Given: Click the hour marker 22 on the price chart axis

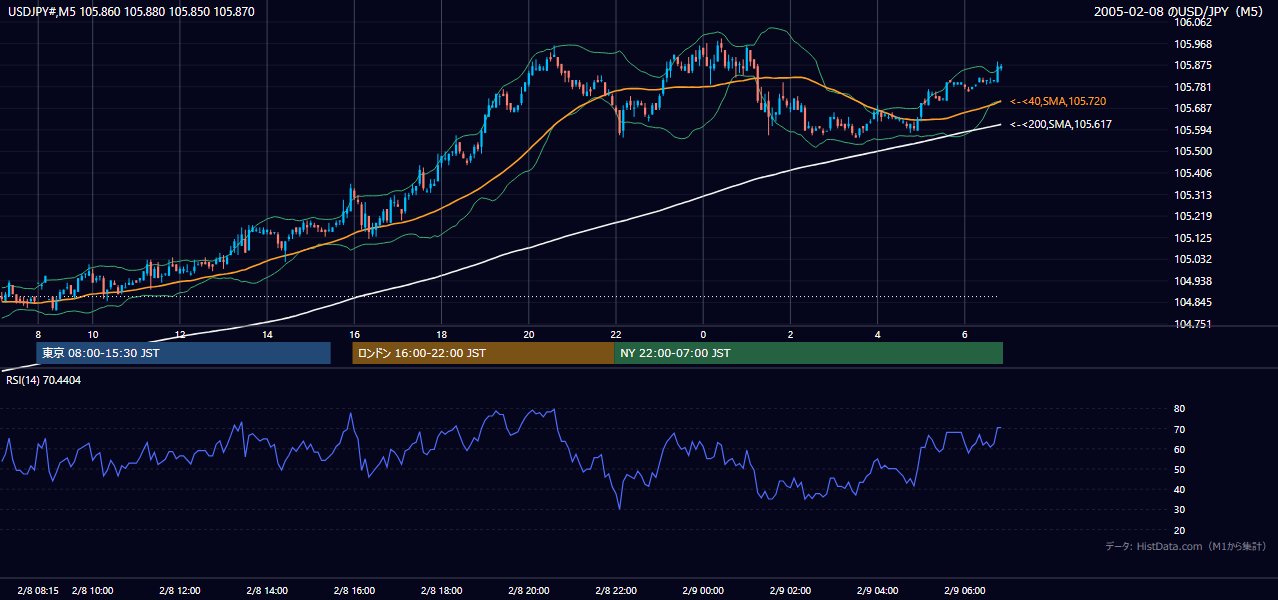Looking at the screenshot, I should click(x=616, y=334).
